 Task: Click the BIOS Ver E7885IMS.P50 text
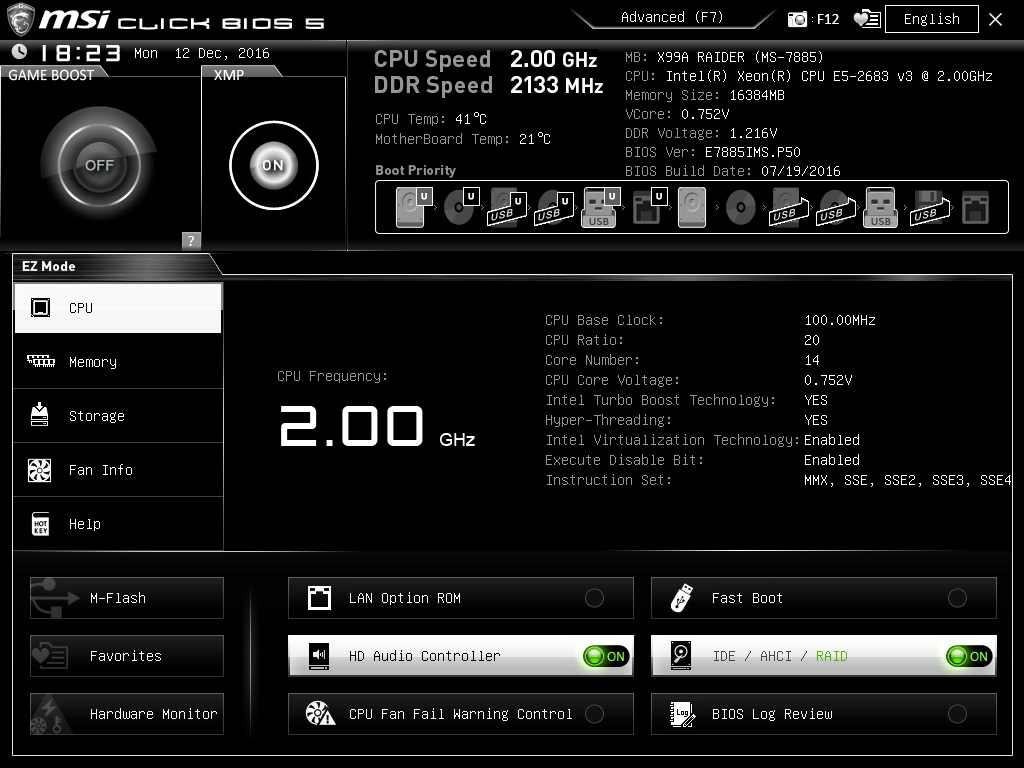click(753, 152)
